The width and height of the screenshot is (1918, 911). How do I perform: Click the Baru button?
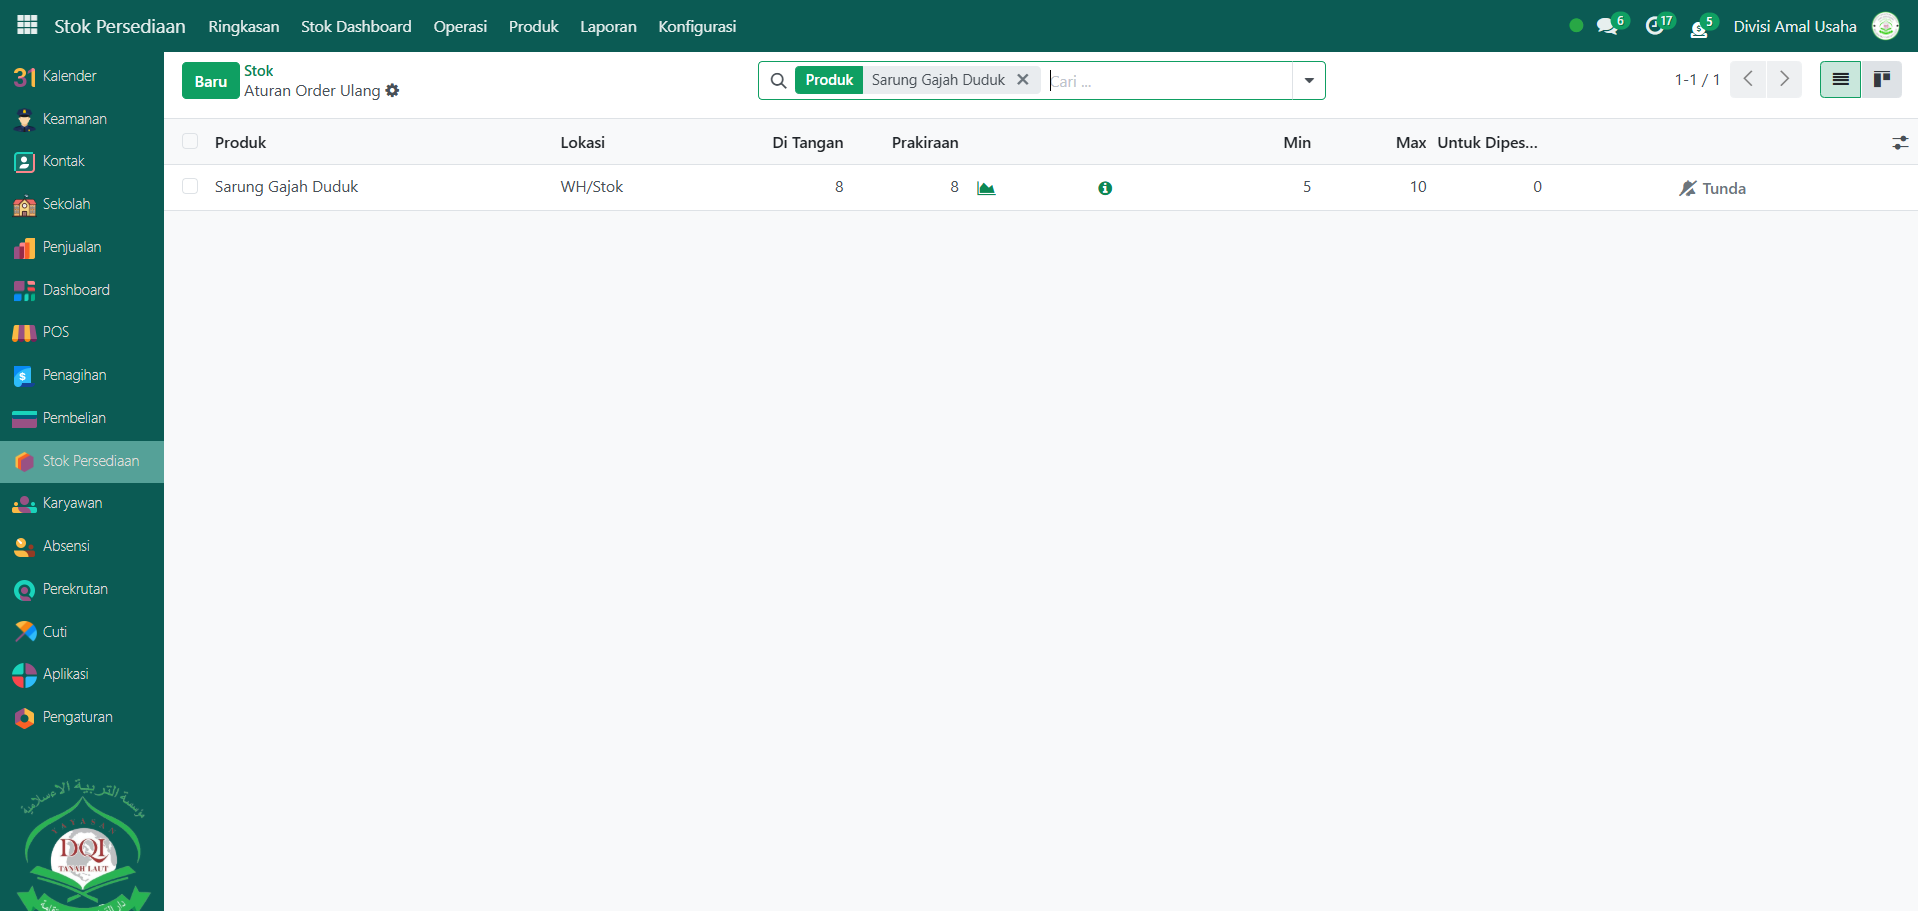pos(210,81)
